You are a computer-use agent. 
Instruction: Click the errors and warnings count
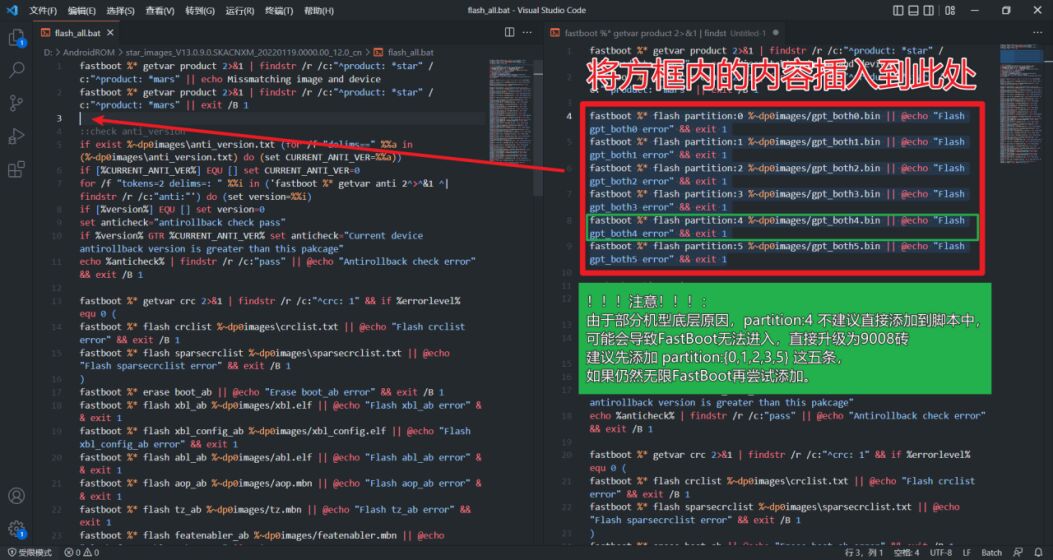[x=82, y=552]
